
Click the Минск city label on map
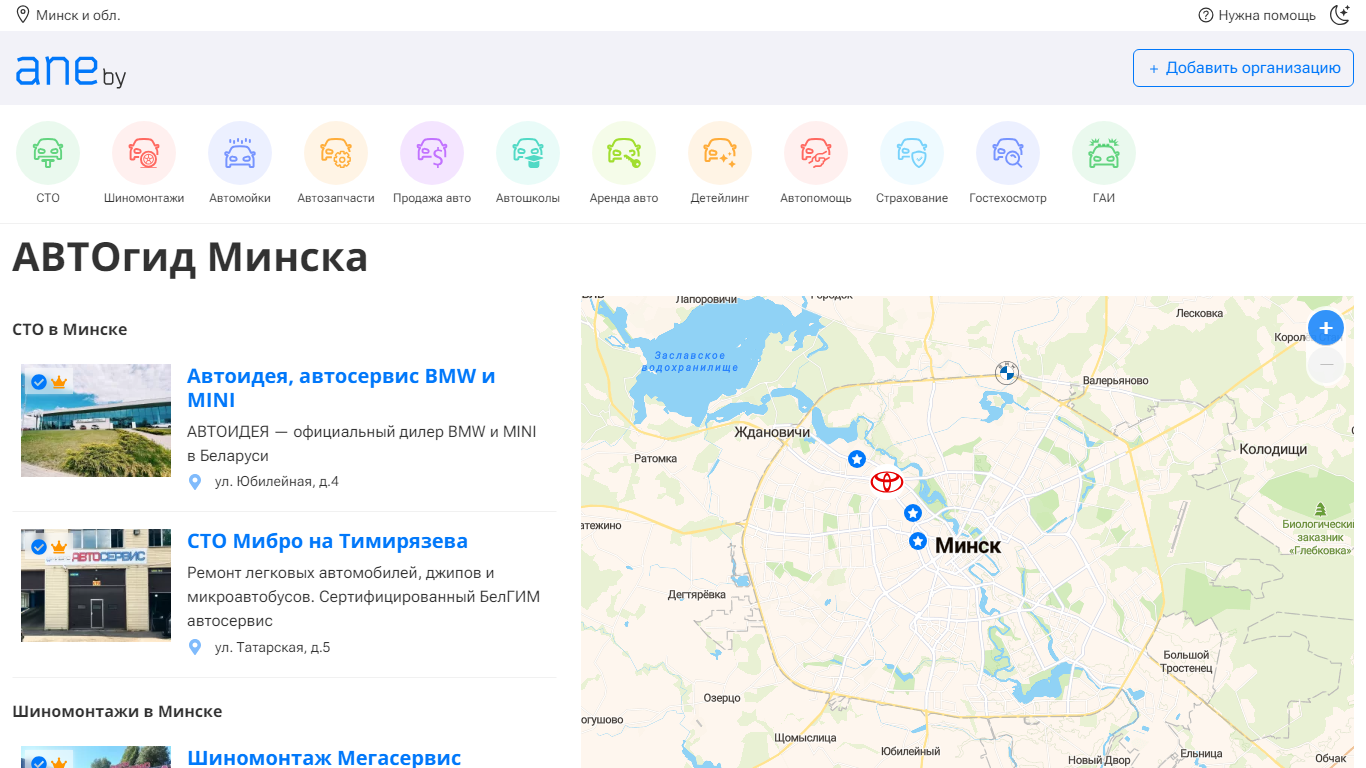(x=967, y=545)
